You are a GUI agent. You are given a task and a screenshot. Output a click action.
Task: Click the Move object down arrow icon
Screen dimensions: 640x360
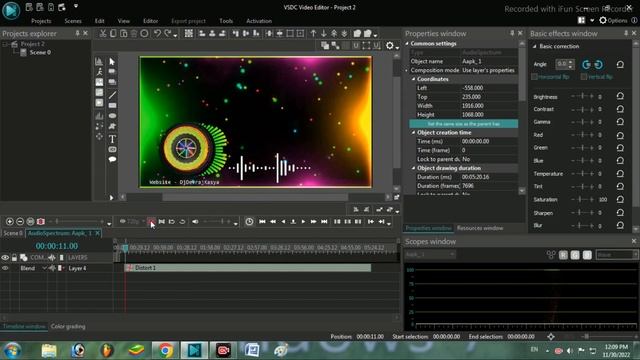click(x=324, y=33)
